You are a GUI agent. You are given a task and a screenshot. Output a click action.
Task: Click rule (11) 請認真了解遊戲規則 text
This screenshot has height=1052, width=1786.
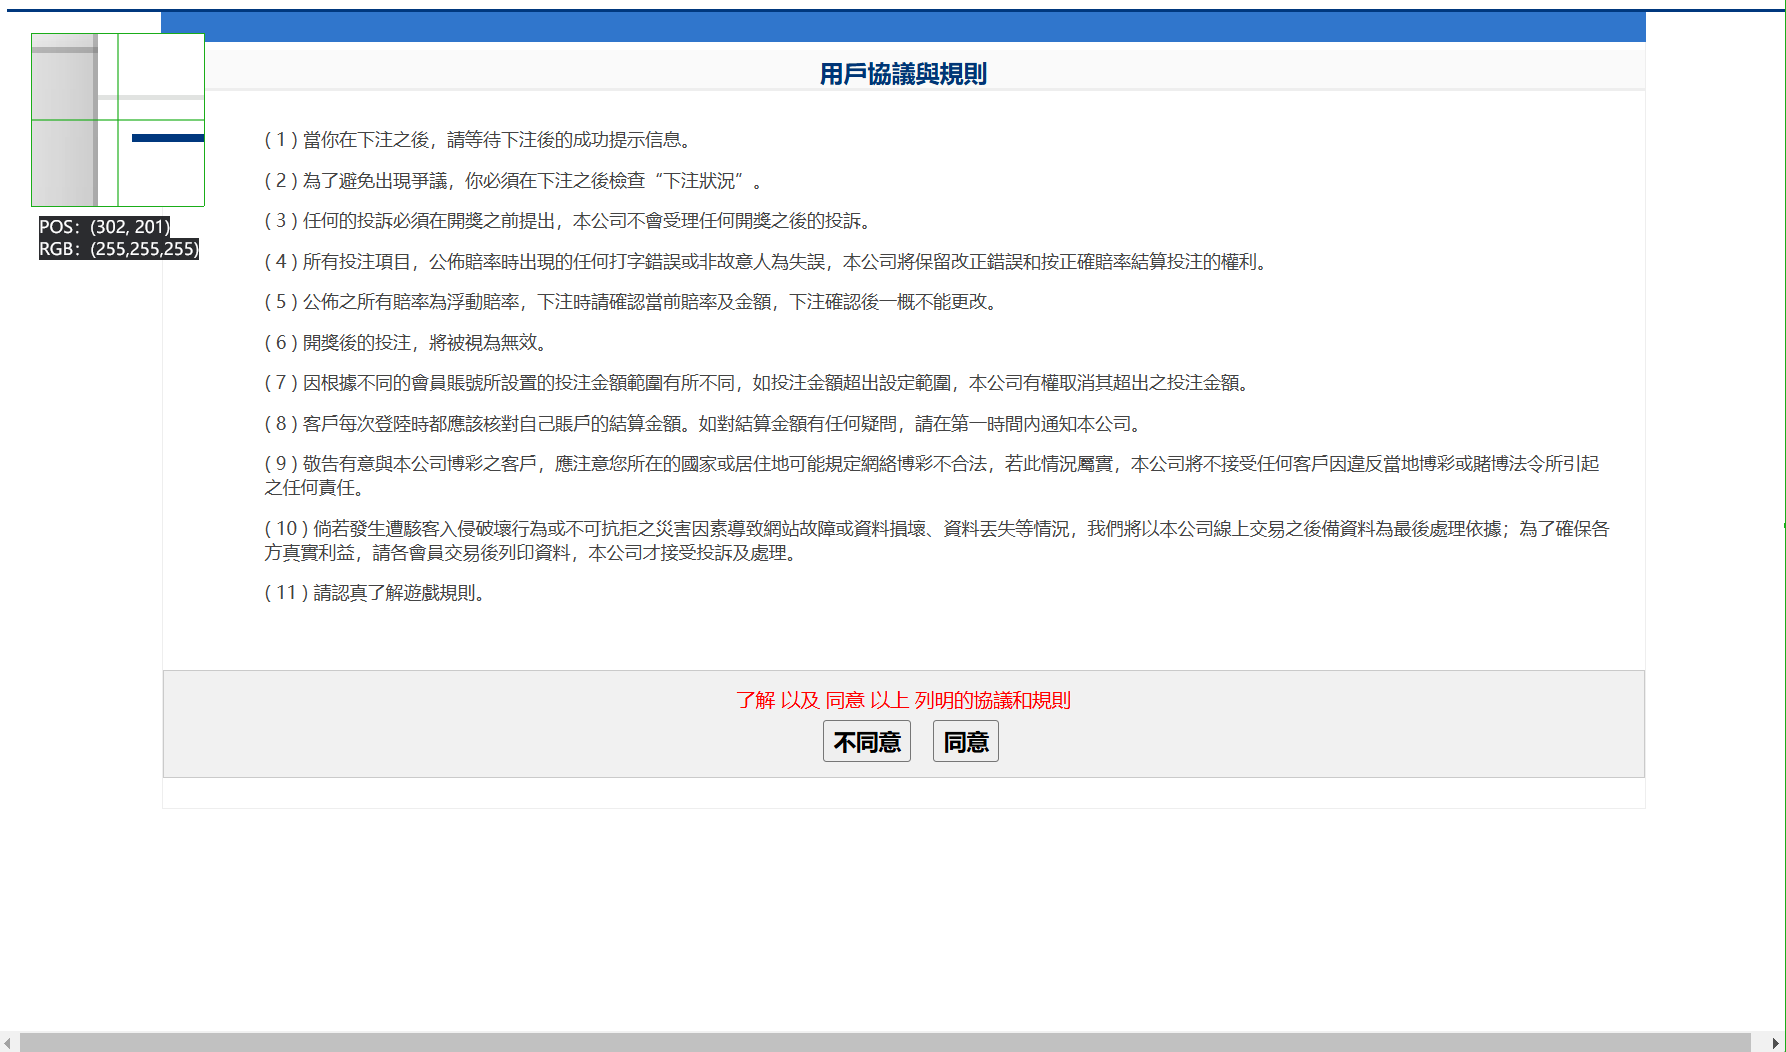[x=376, y=593]
